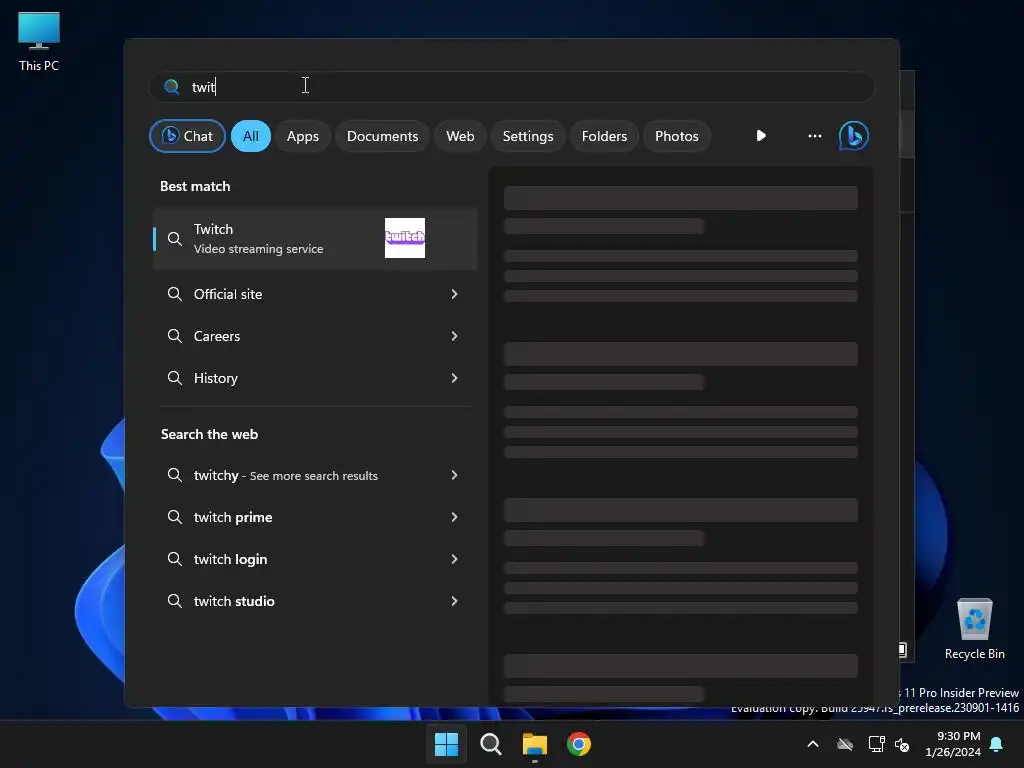Viewport: 1024px width, 768px height.
Task: Switch to the Web filter tab
Action: (460, 136)
